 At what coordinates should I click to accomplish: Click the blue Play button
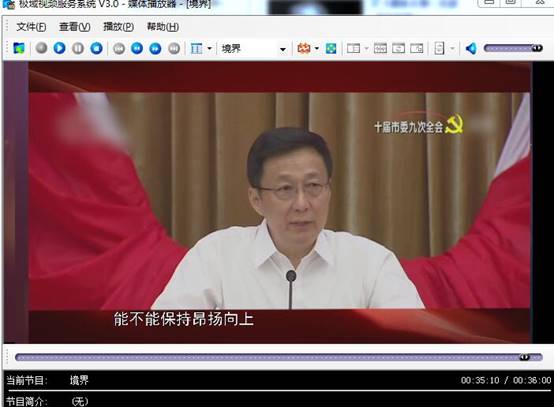click(x=59, y=48)
